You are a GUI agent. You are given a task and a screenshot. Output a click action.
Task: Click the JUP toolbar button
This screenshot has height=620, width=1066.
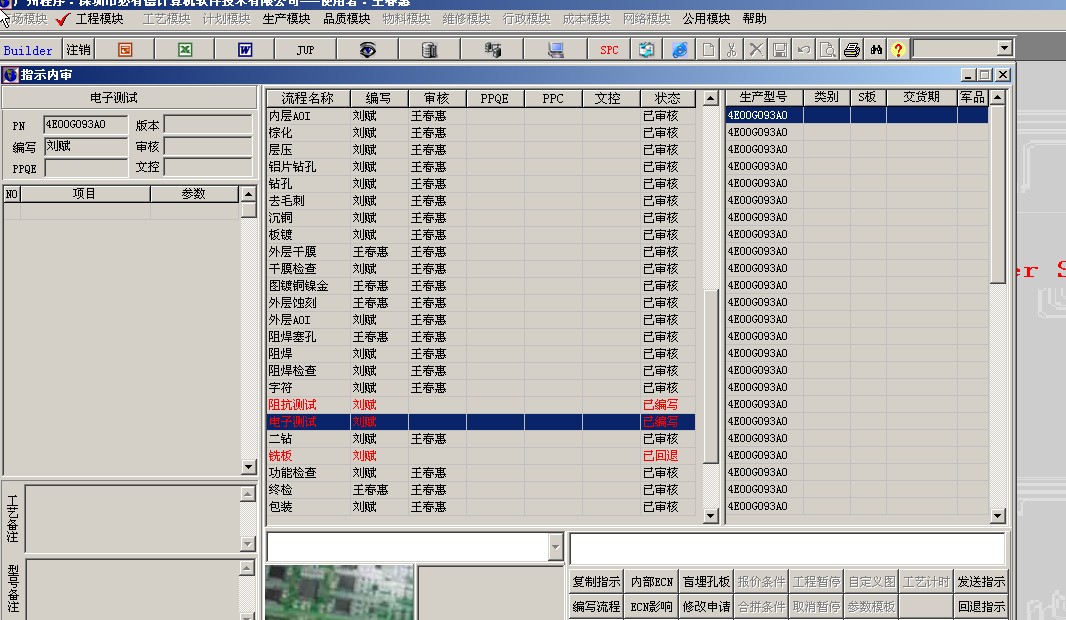[x=305, y=50]
